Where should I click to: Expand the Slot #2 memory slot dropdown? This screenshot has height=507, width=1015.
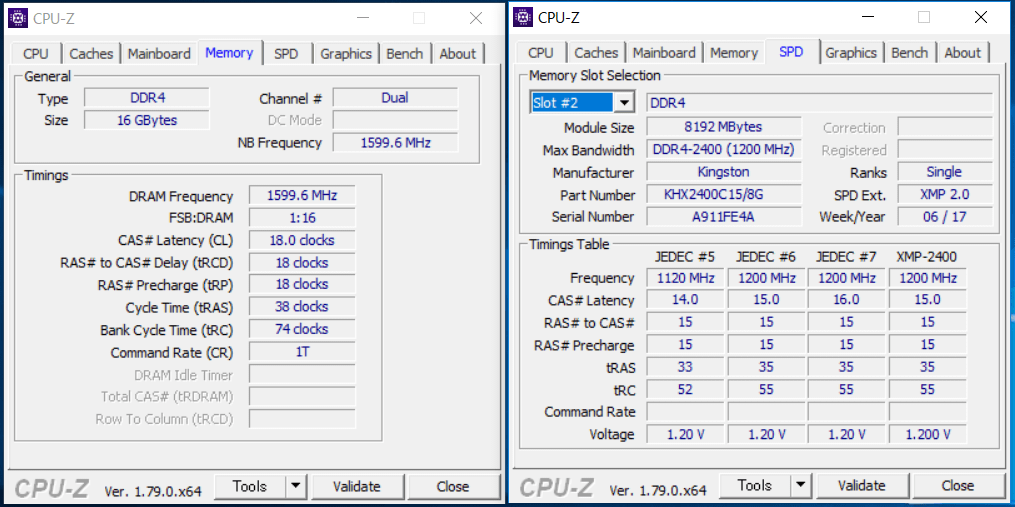click(x=624, y=102)
